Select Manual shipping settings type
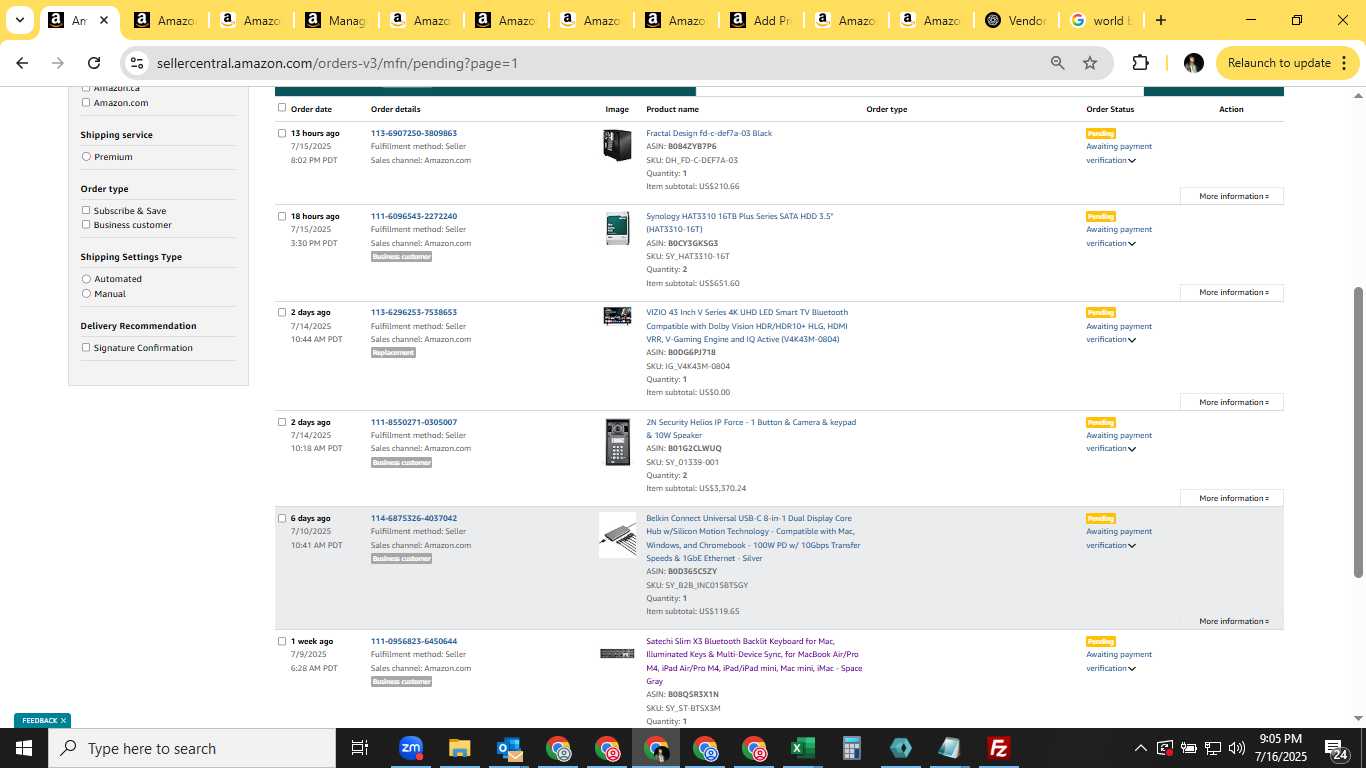 pos(86,294)
